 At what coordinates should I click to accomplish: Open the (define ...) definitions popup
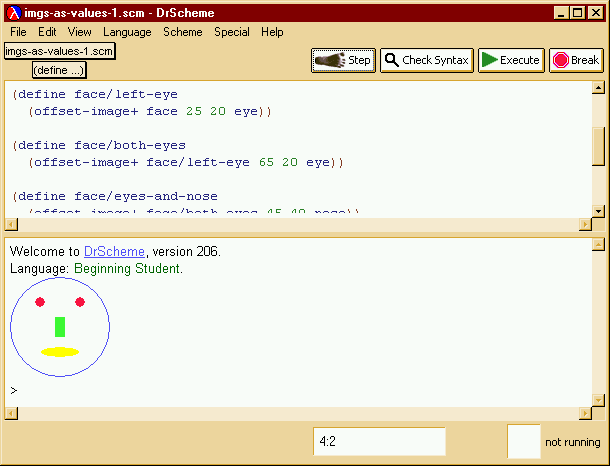click(59, 70)
